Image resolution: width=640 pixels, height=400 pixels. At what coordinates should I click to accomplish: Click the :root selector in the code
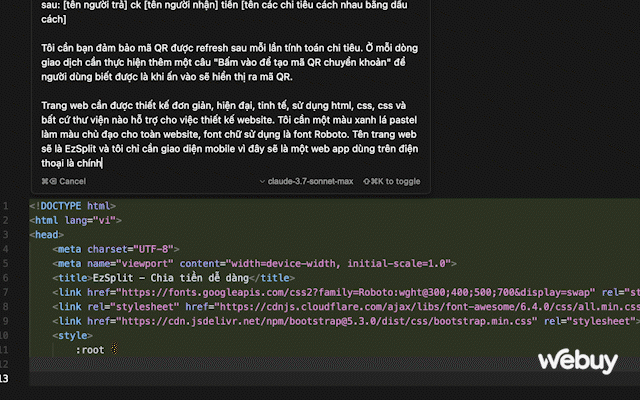[x=90, y=350]
